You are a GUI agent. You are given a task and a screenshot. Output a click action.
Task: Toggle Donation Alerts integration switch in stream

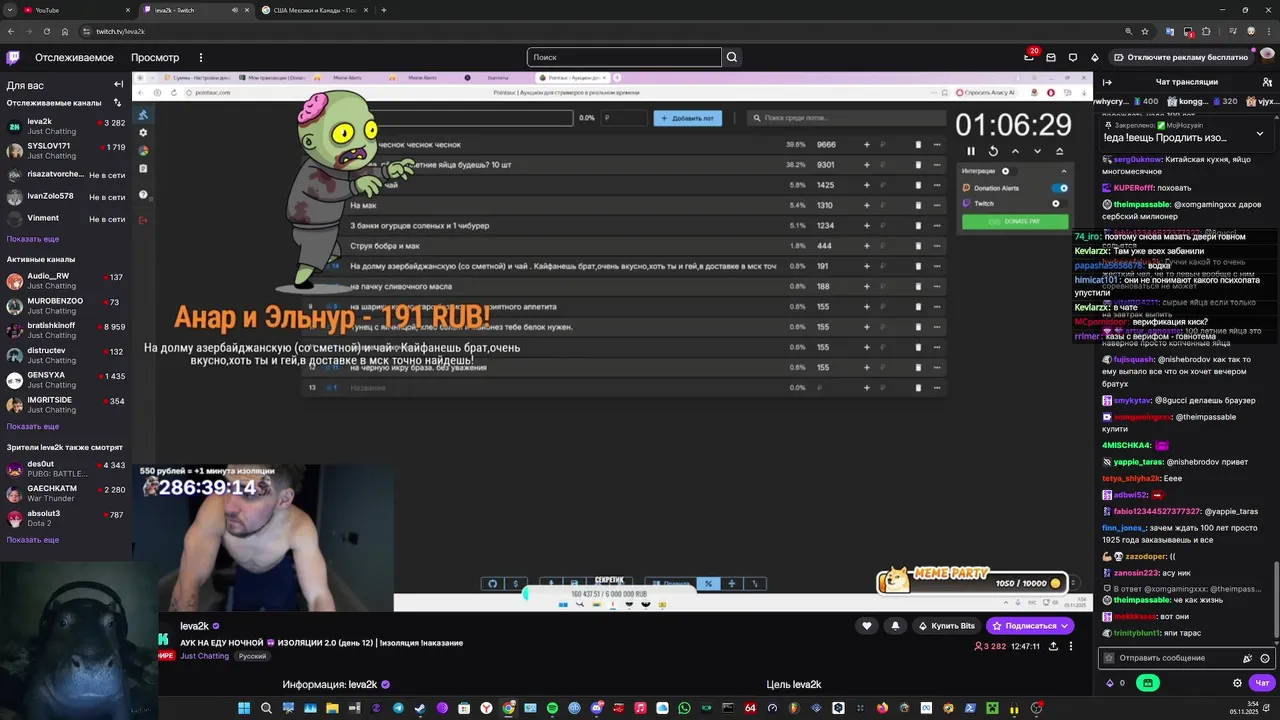click(1060, 188)
